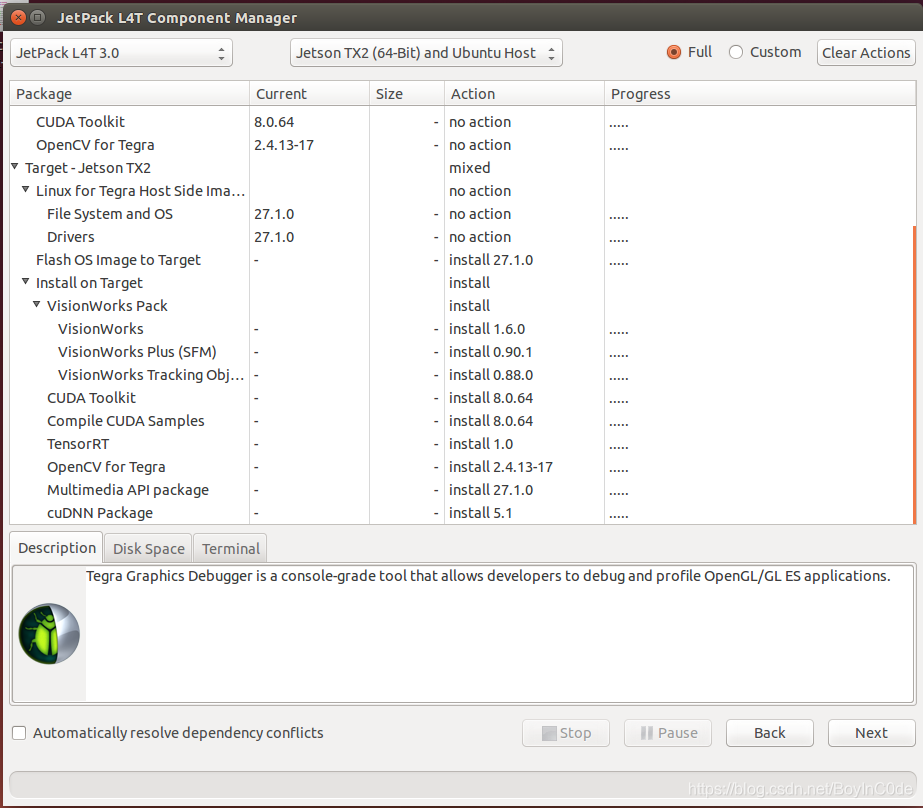This screenshot has height=808, width=923.
Task: Collapse the Install on Target node
Action: click(25, 282)
